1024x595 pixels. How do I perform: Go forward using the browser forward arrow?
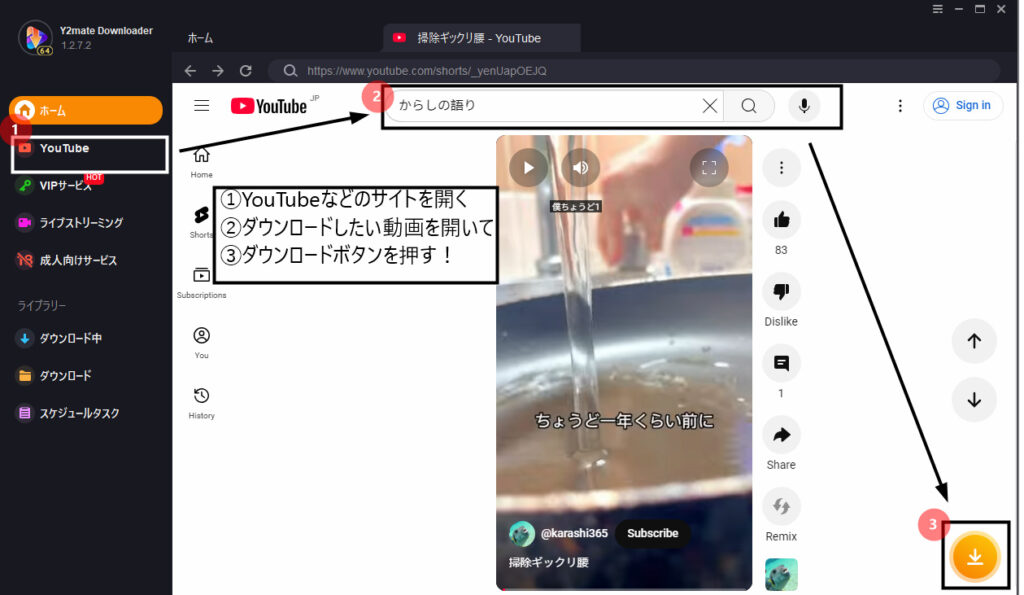point(217,71)
